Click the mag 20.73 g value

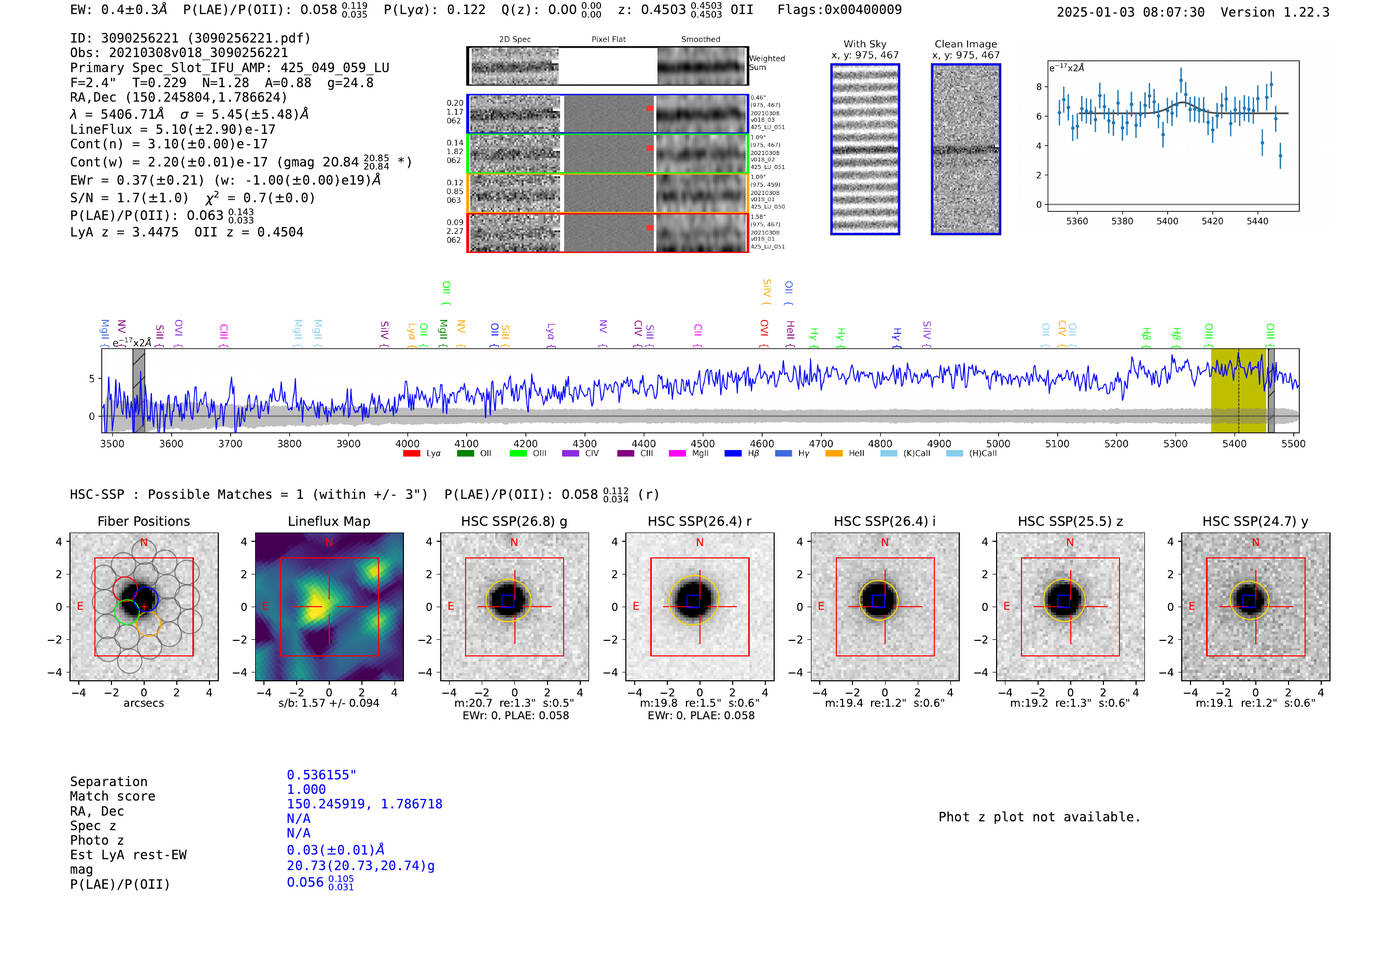click(x=361, y=866)
